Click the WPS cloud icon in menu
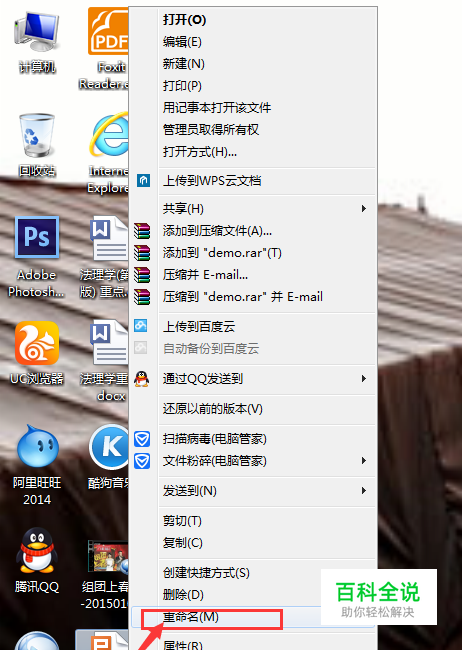The image size is (462, 650). click(143, 180)
